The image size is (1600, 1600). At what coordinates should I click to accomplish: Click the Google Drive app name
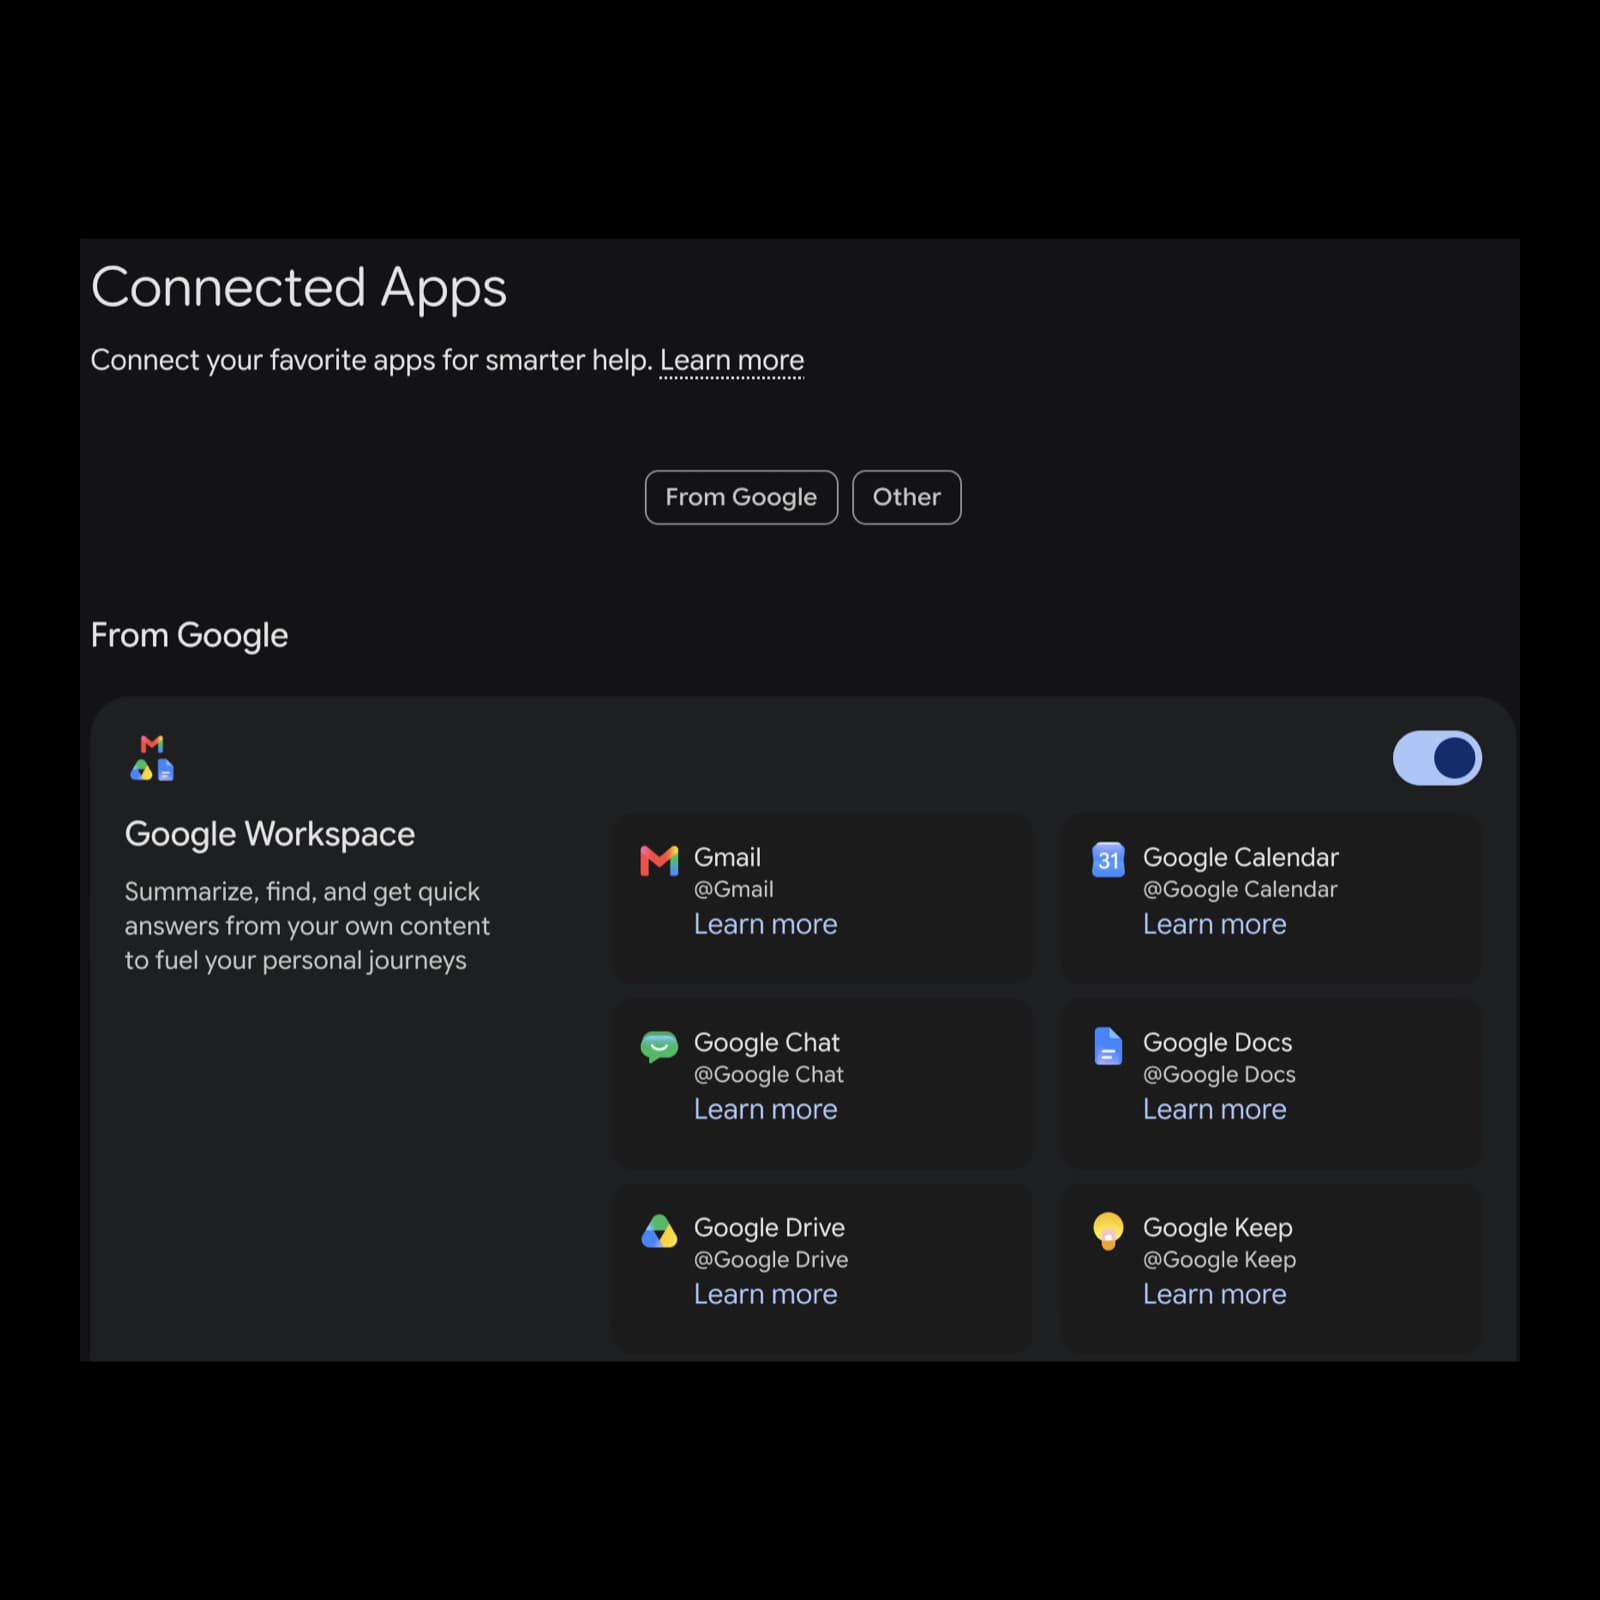770,1227
